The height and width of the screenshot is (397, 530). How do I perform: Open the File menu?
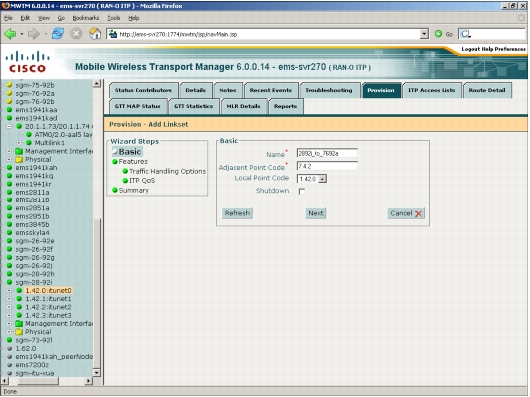[x=8, y=18]
